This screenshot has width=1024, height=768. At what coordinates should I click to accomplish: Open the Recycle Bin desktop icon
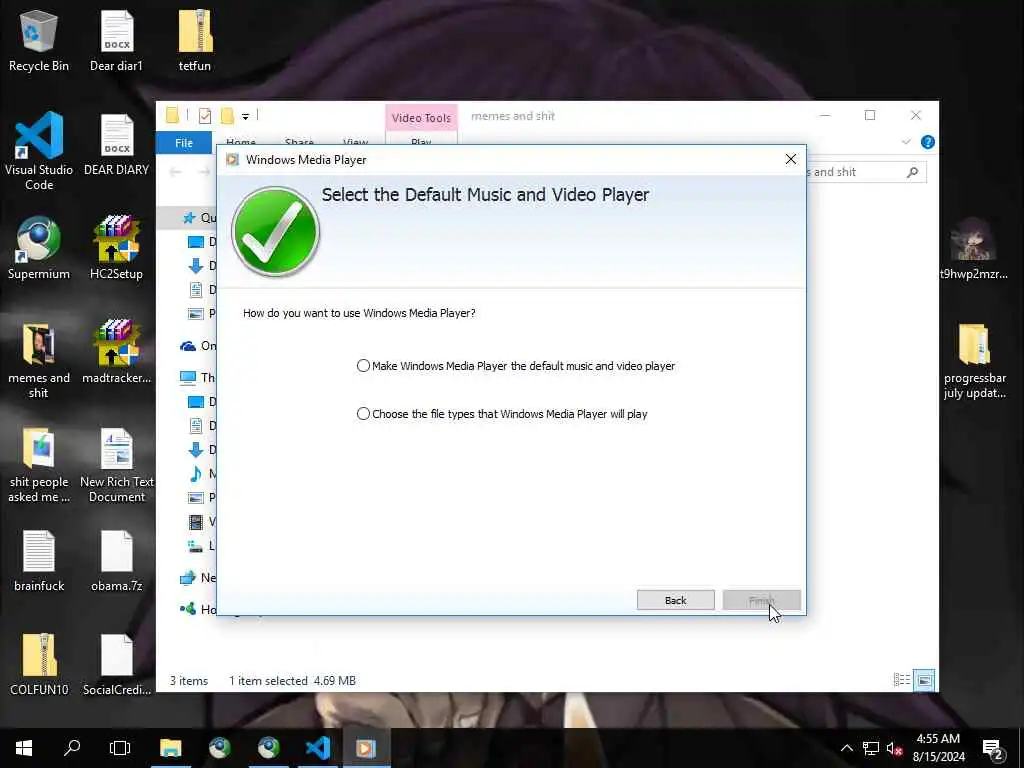pyautogui.click(x=39, y=40)
